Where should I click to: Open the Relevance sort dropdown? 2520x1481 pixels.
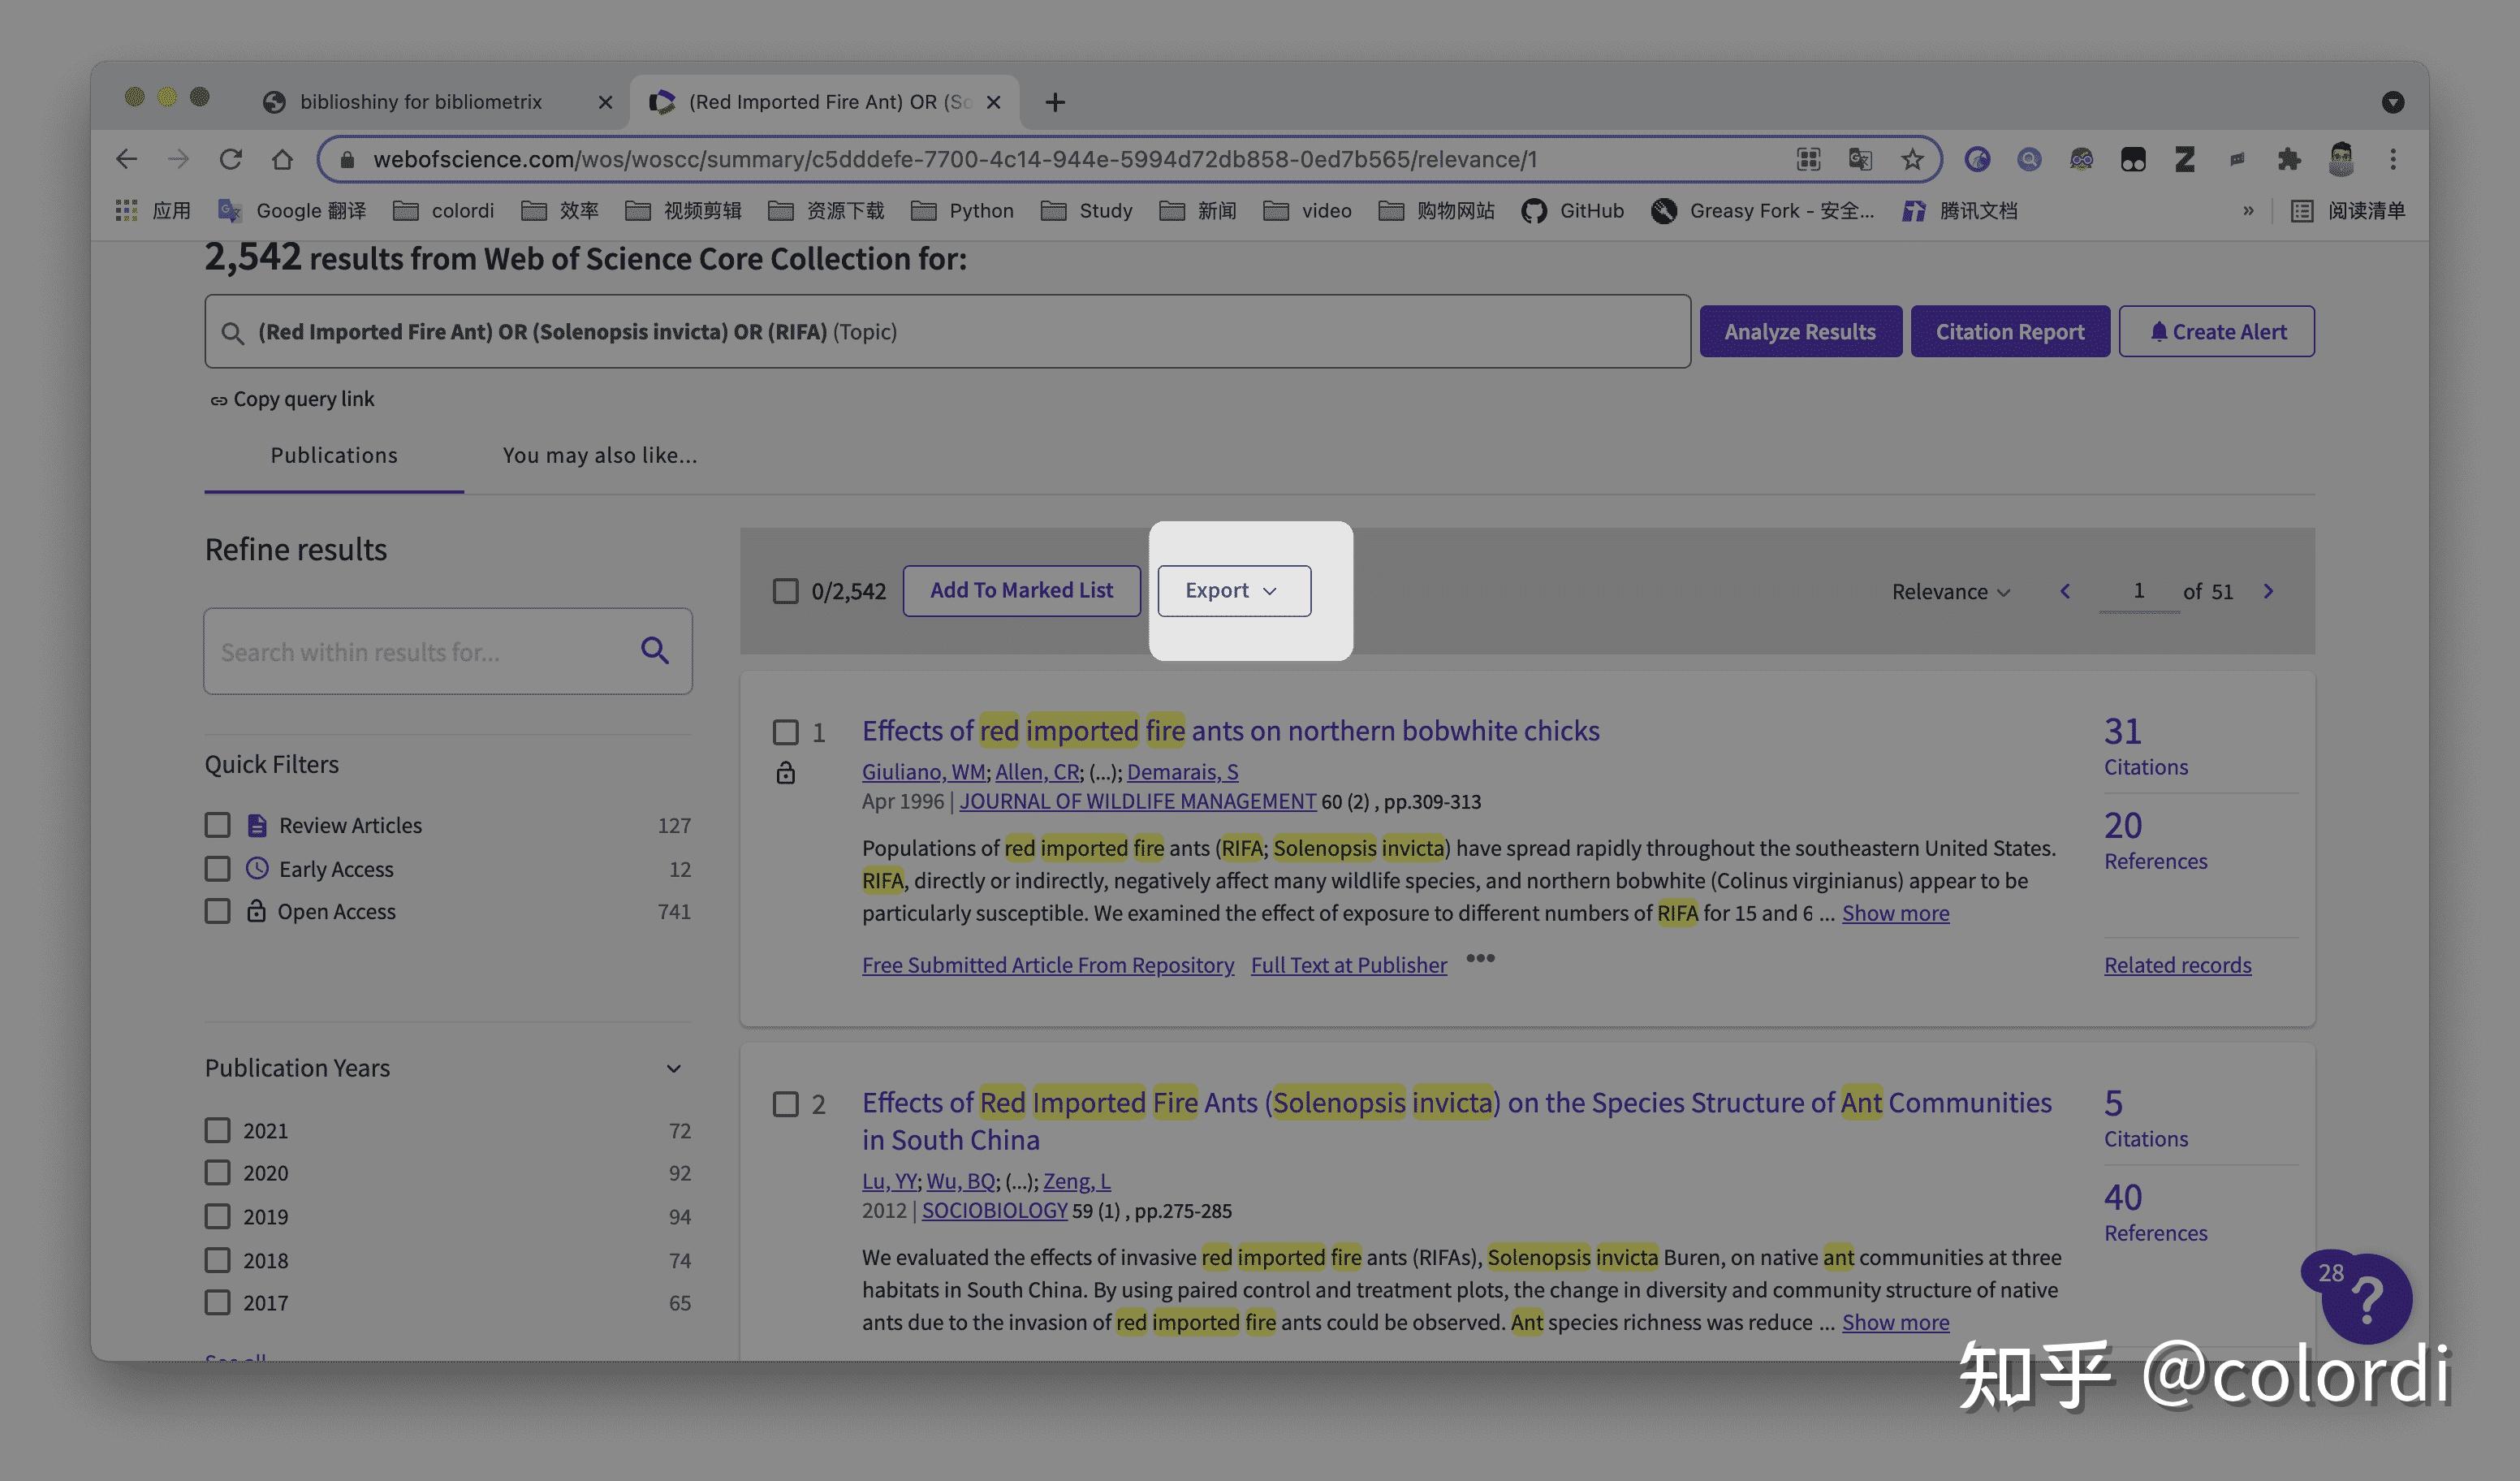1950,592
